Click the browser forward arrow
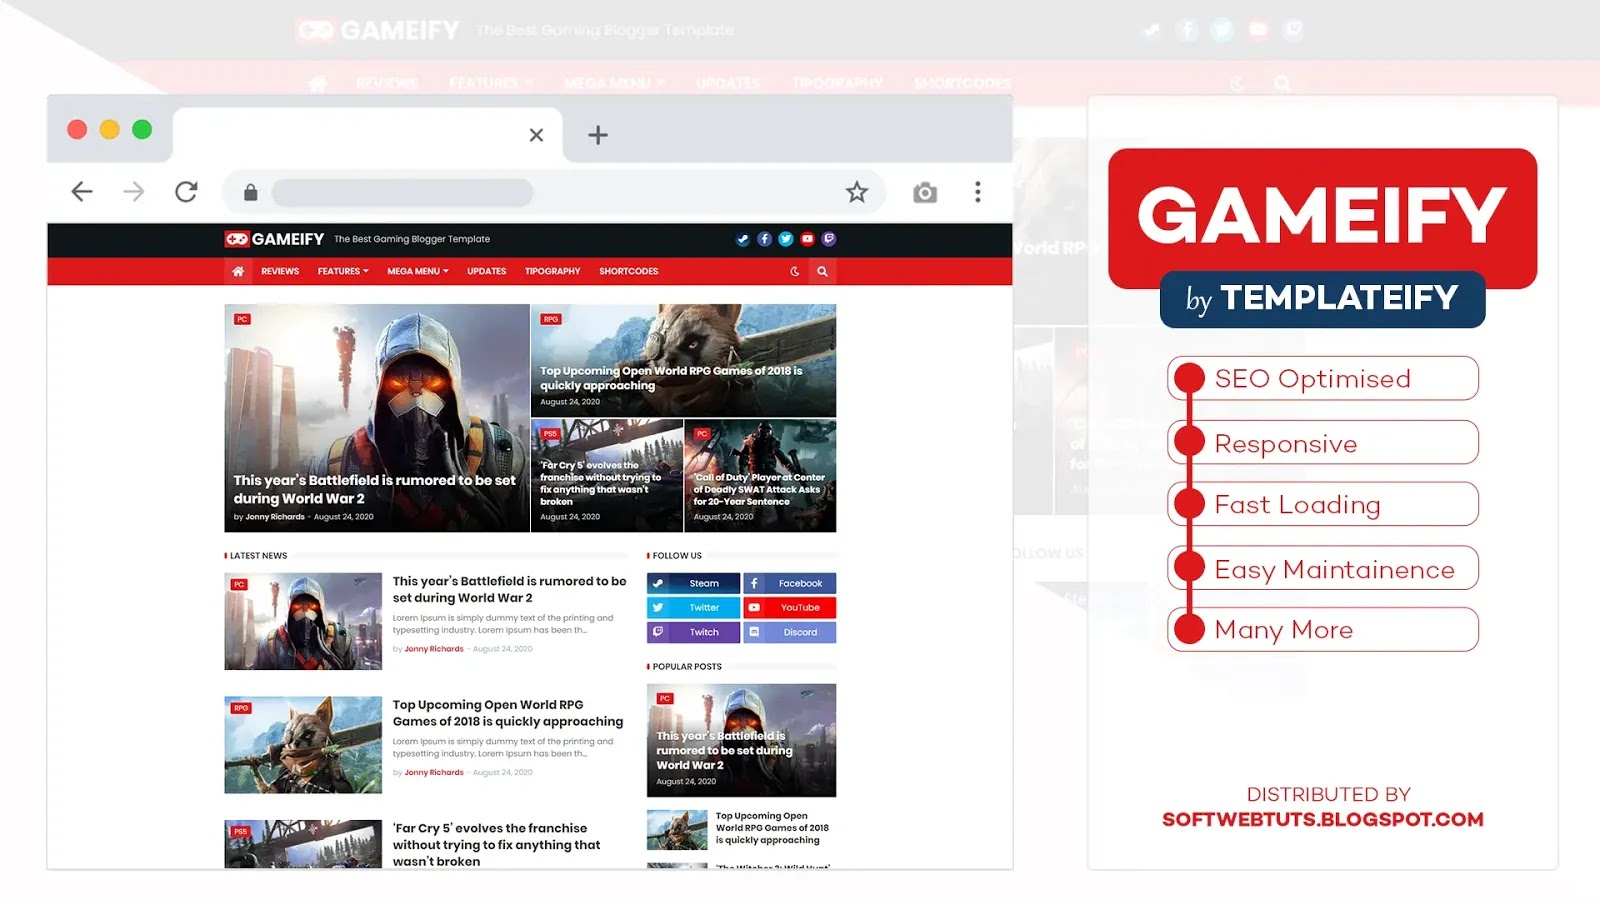1600x900 pixels. (x=134, y=192)
